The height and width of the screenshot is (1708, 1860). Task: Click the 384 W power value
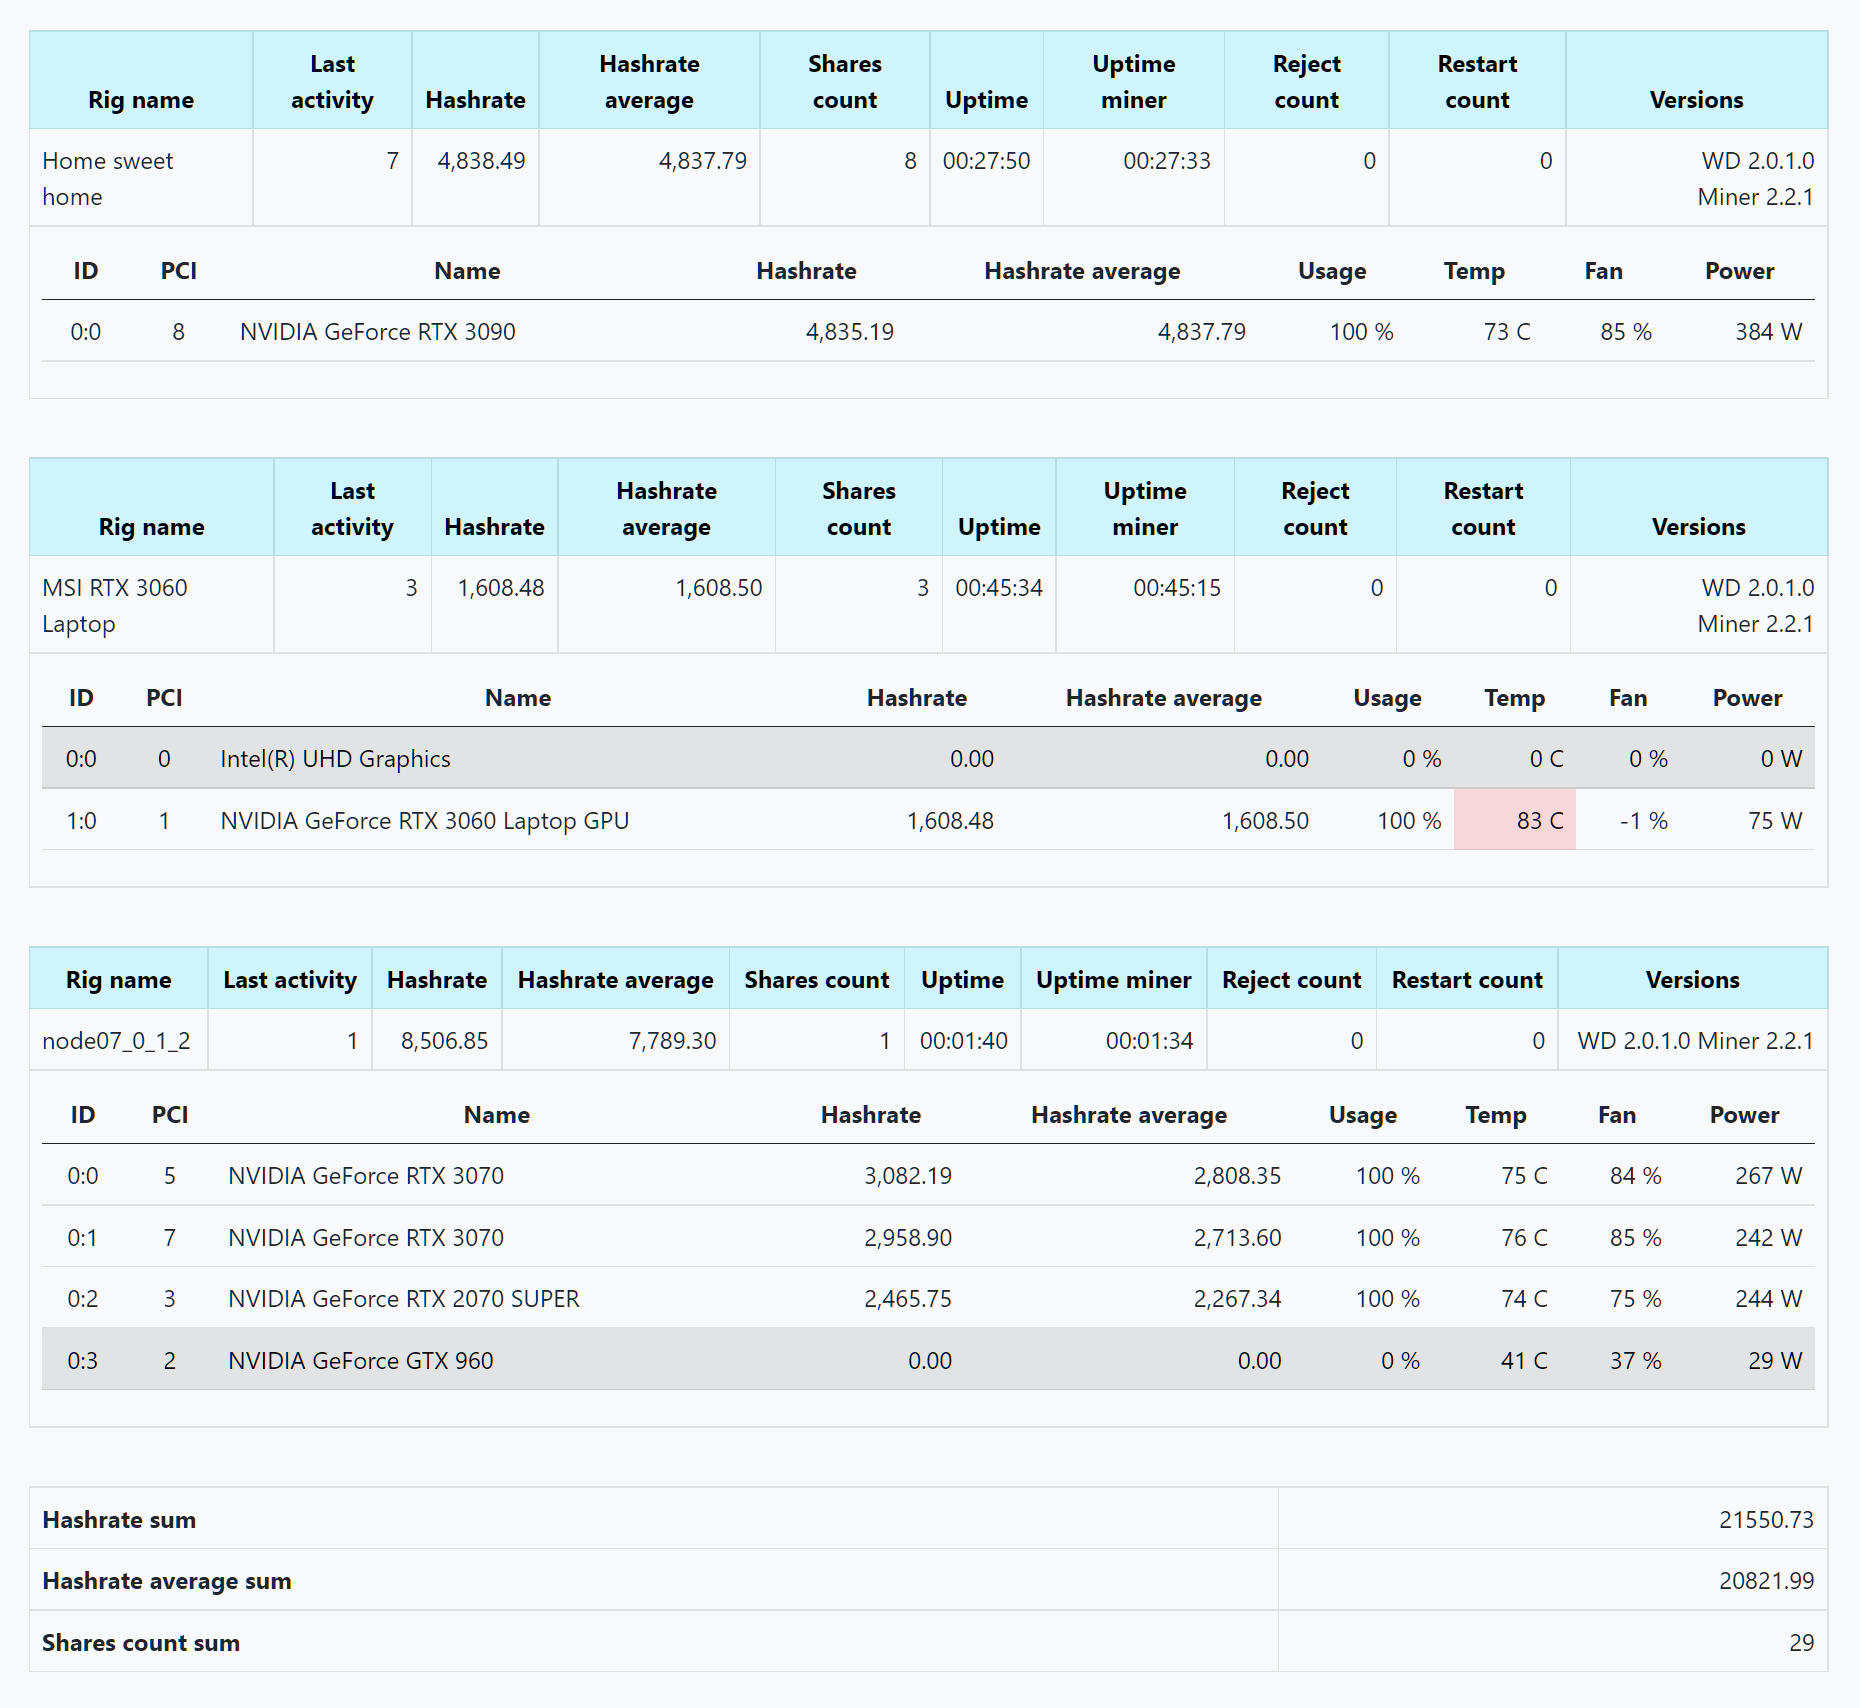(x=1767, y=331)
